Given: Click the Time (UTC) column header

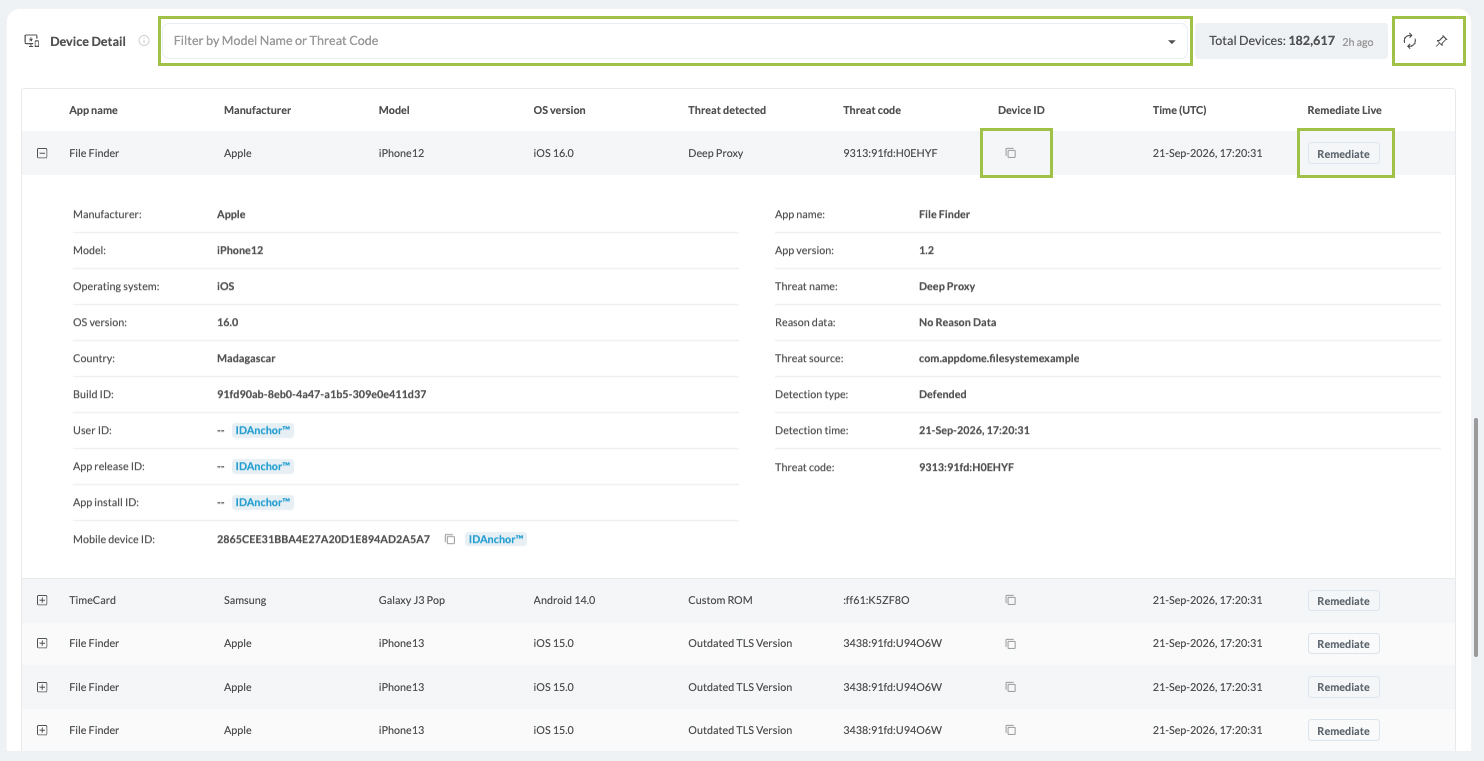Looking at the screenshot, I should (x=1180, y=110).
